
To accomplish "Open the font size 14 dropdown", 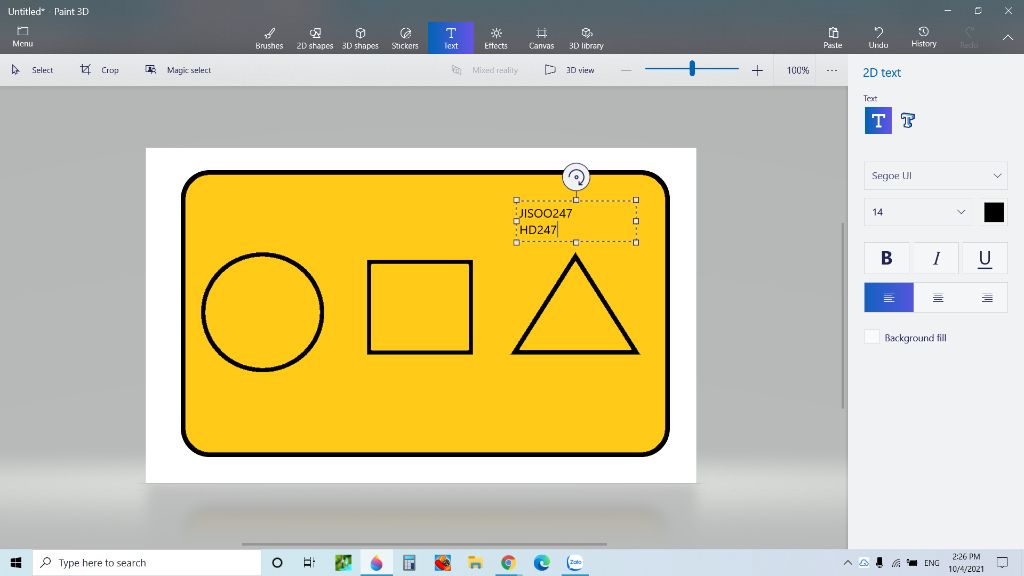I will tap(918, 212).
